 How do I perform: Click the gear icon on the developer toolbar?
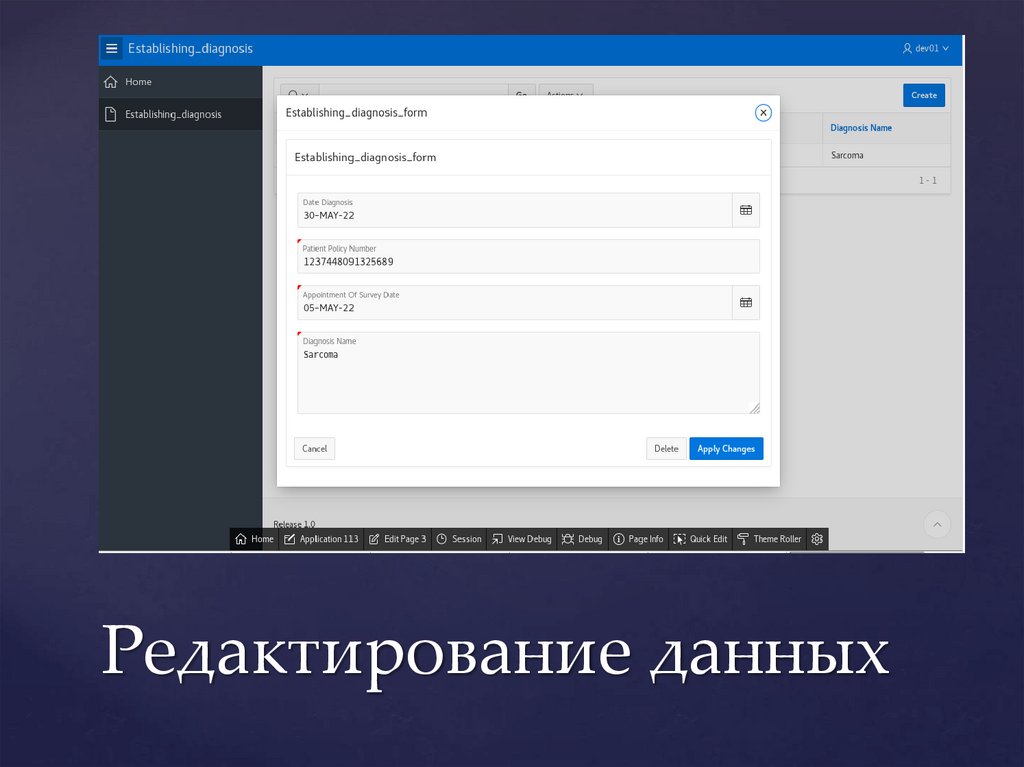pos(816,539)
